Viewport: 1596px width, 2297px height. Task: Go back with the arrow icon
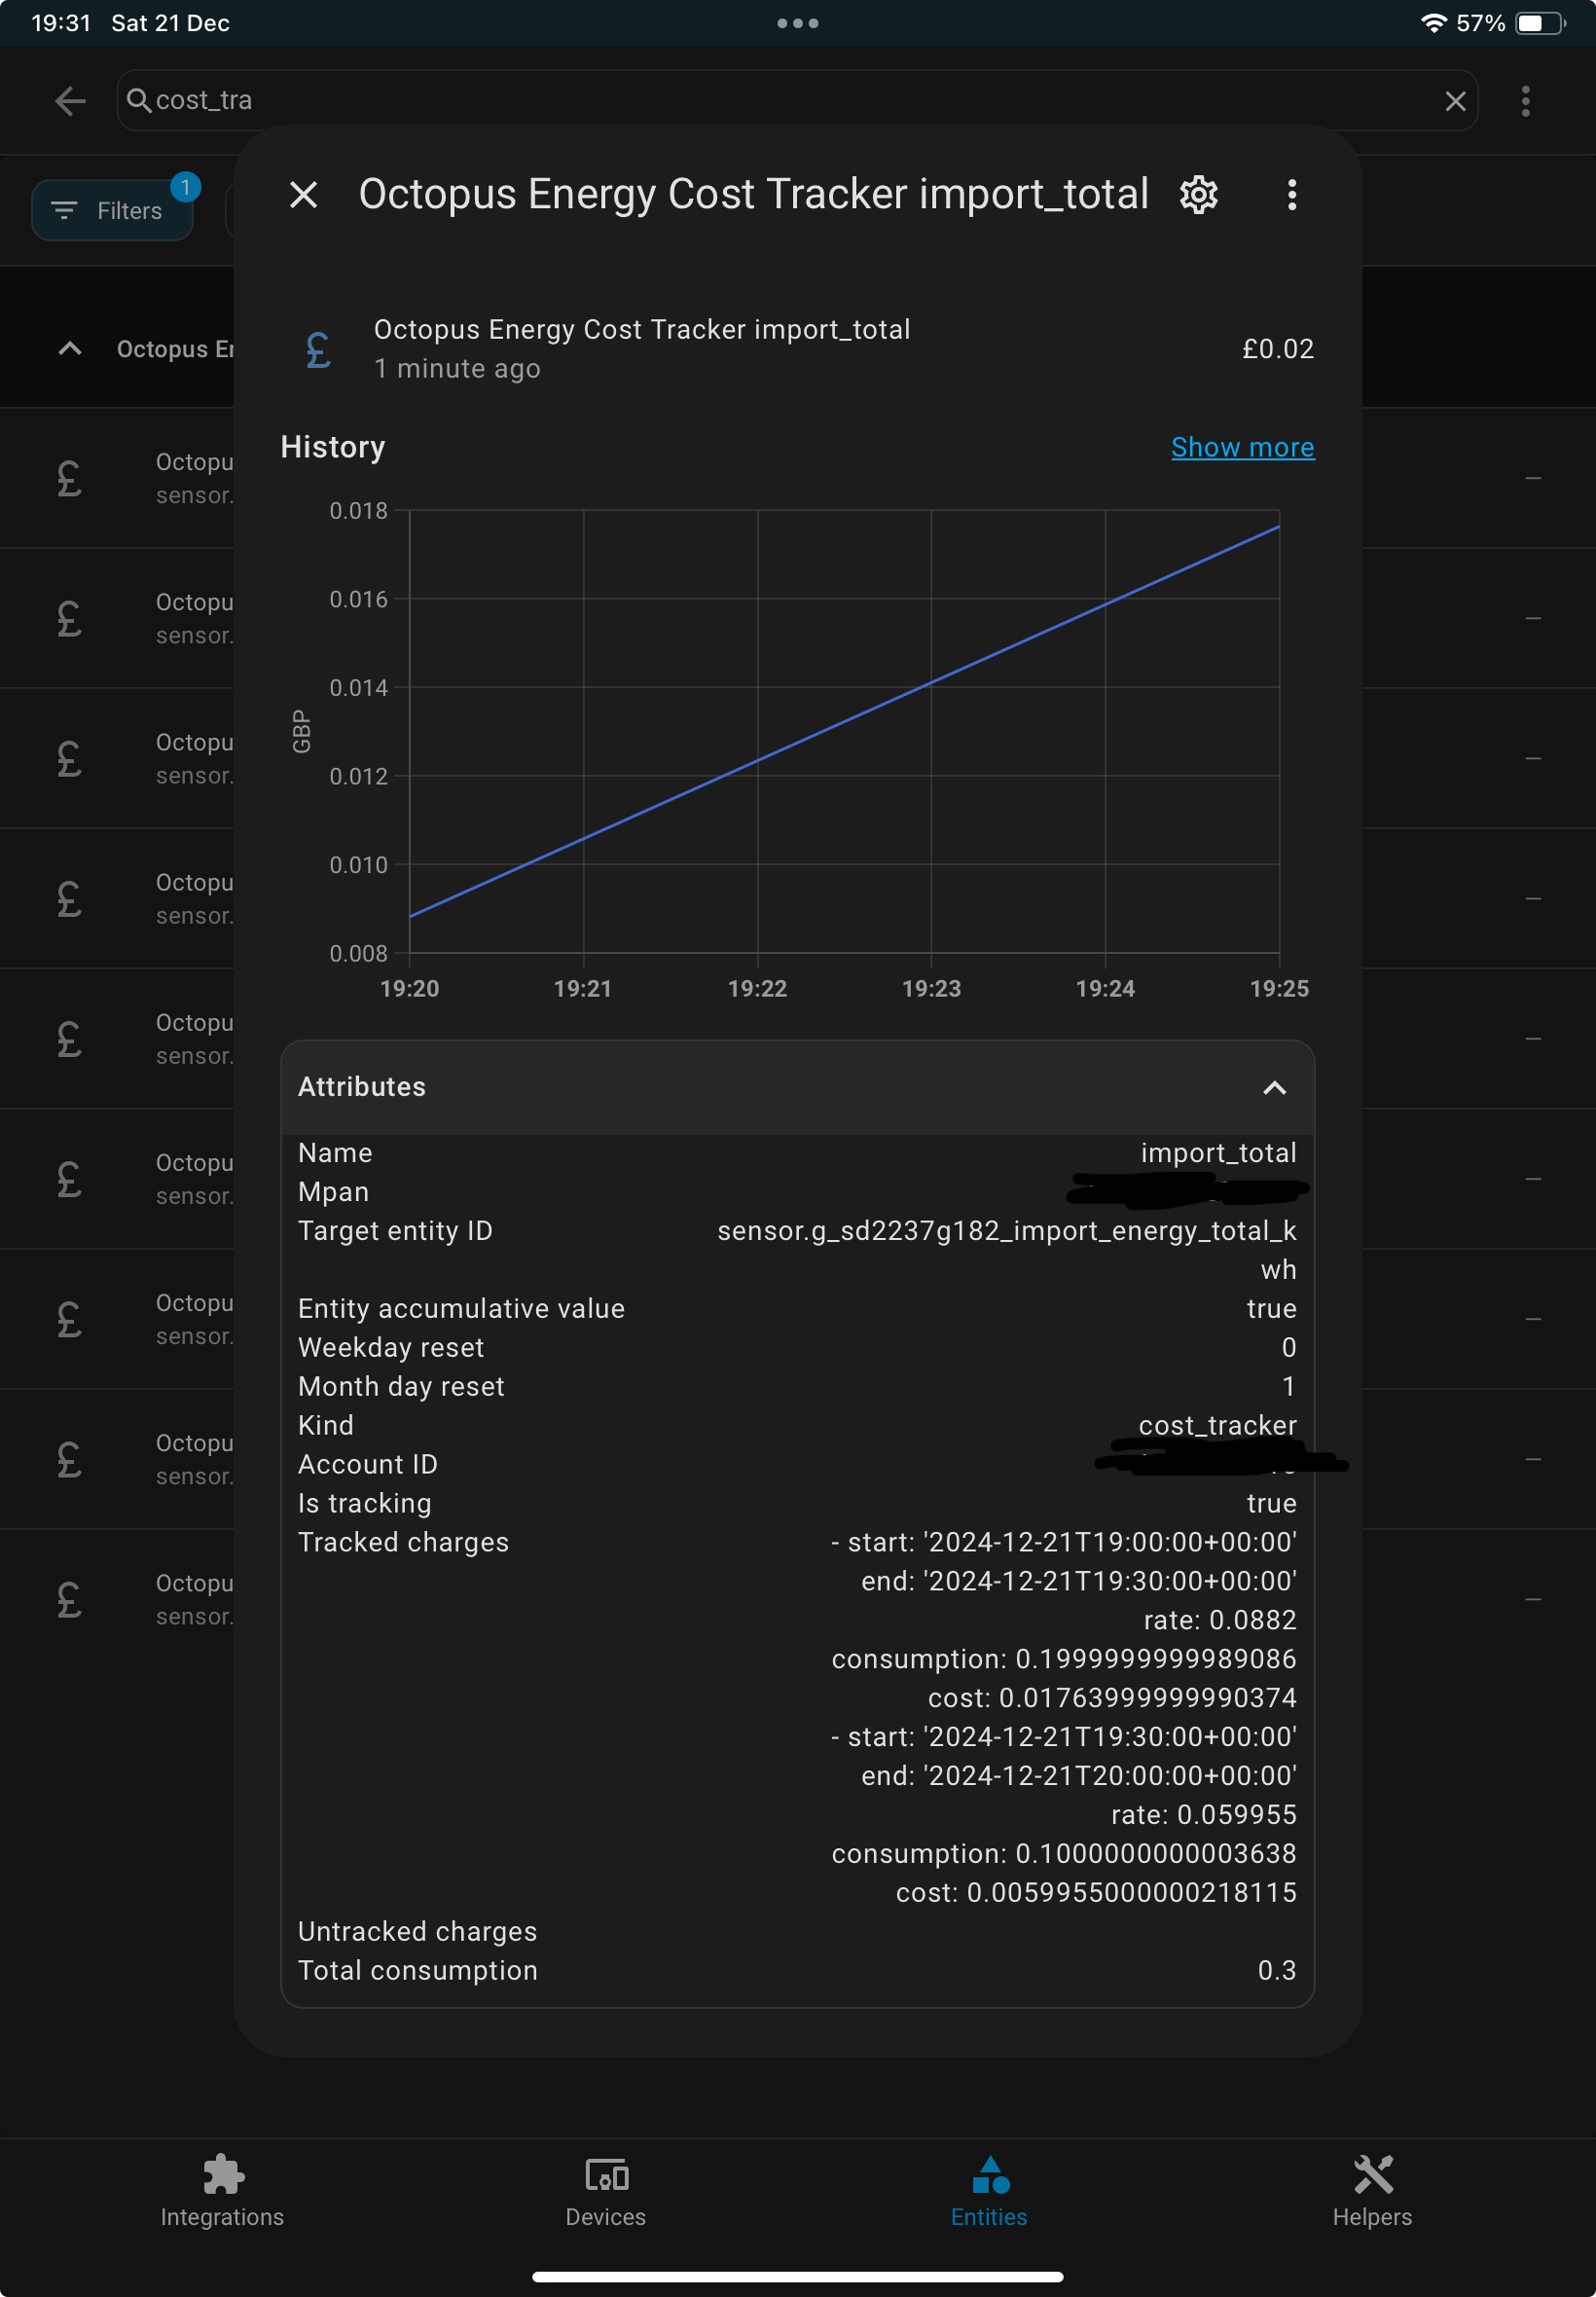70,101
